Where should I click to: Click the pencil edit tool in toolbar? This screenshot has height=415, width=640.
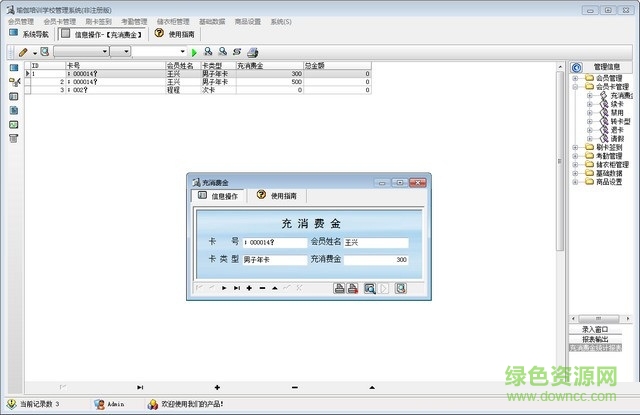pyautogui.click(x=23, y=52)
